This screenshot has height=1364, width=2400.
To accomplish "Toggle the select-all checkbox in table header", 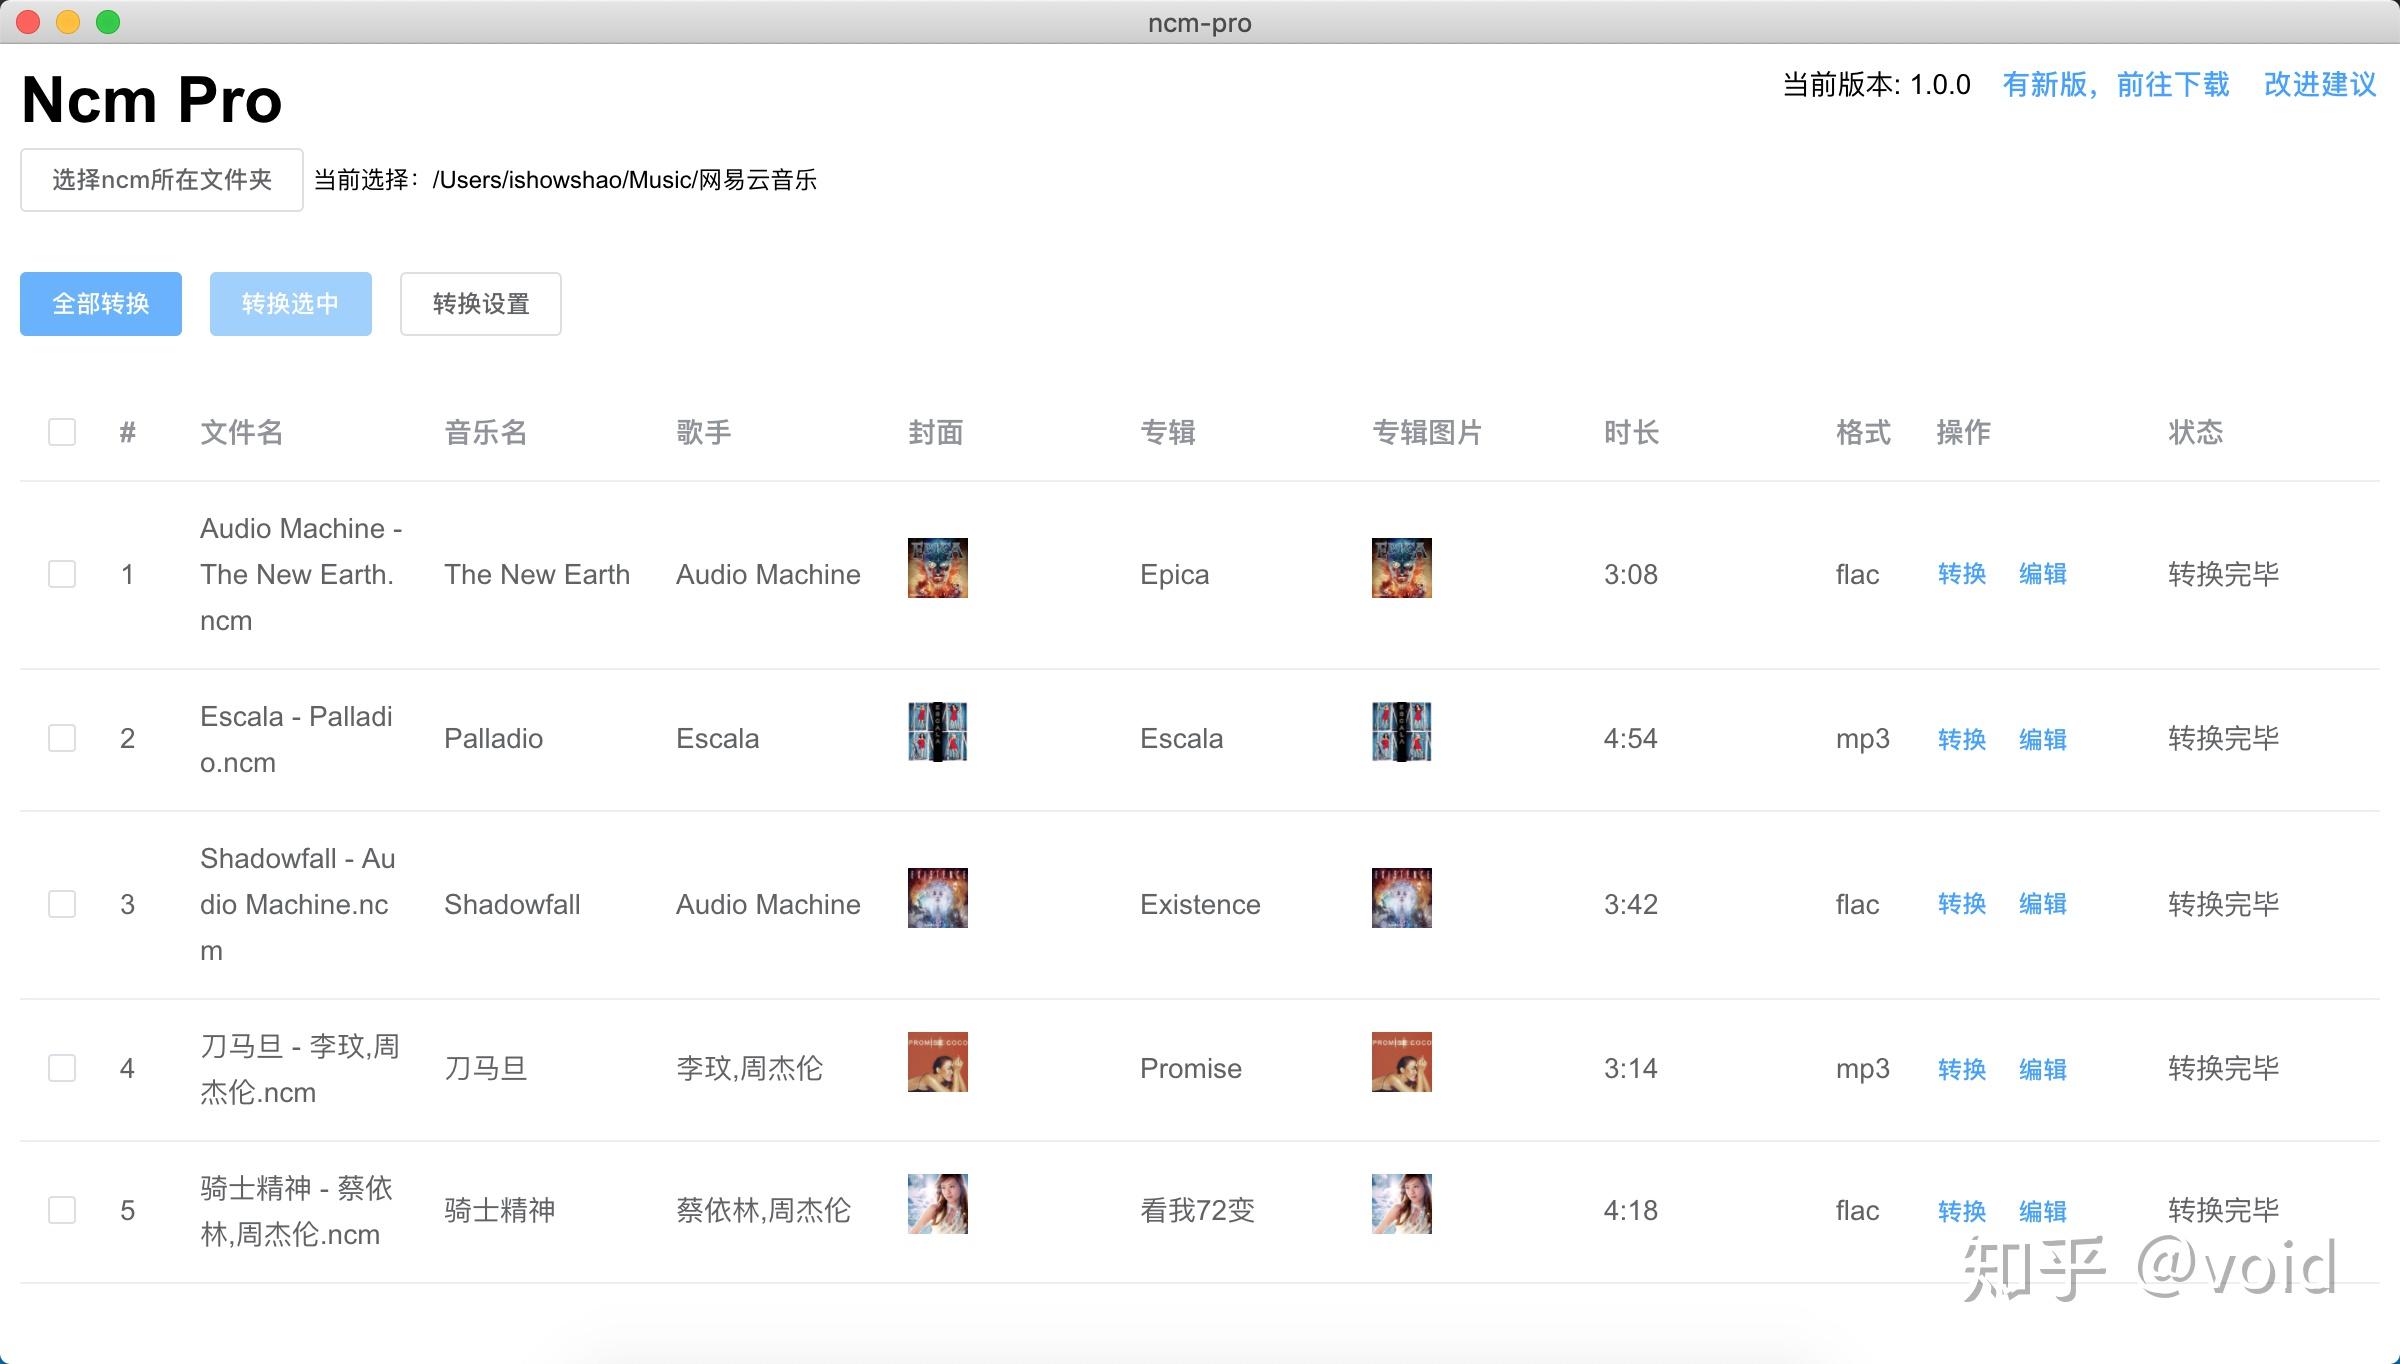I will (62, 431).
